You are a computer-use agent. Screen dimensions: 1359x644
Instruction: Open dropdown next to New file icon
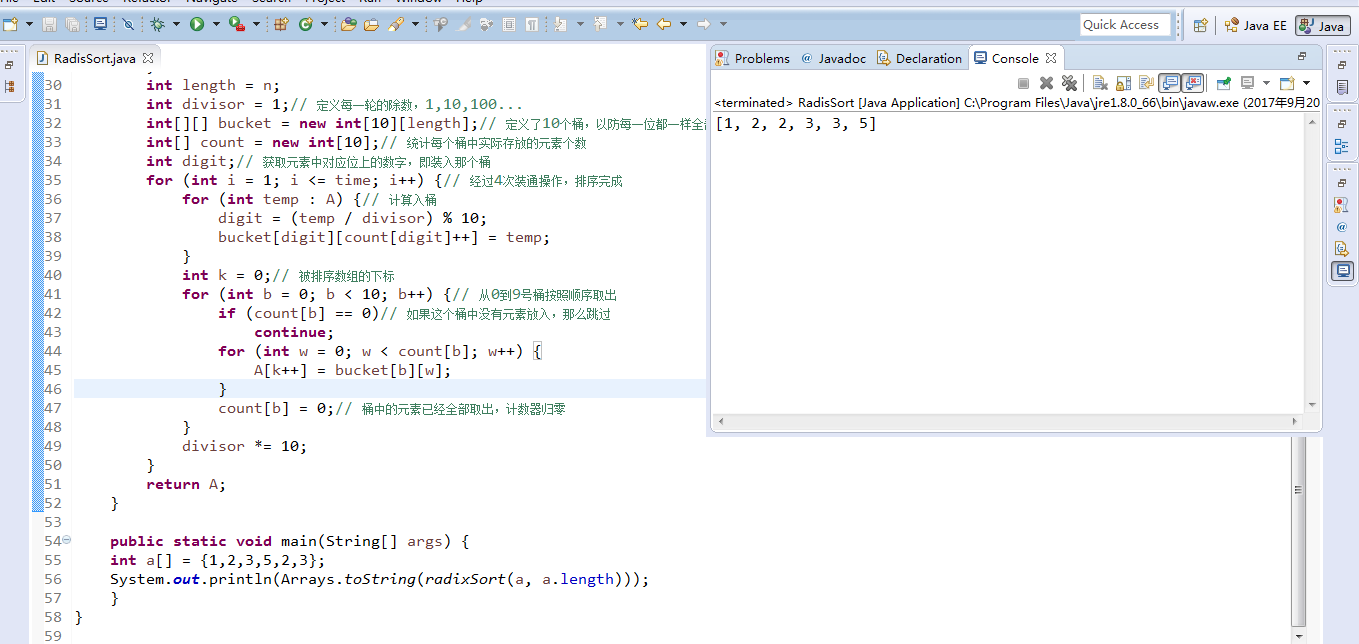coord(29,24)
